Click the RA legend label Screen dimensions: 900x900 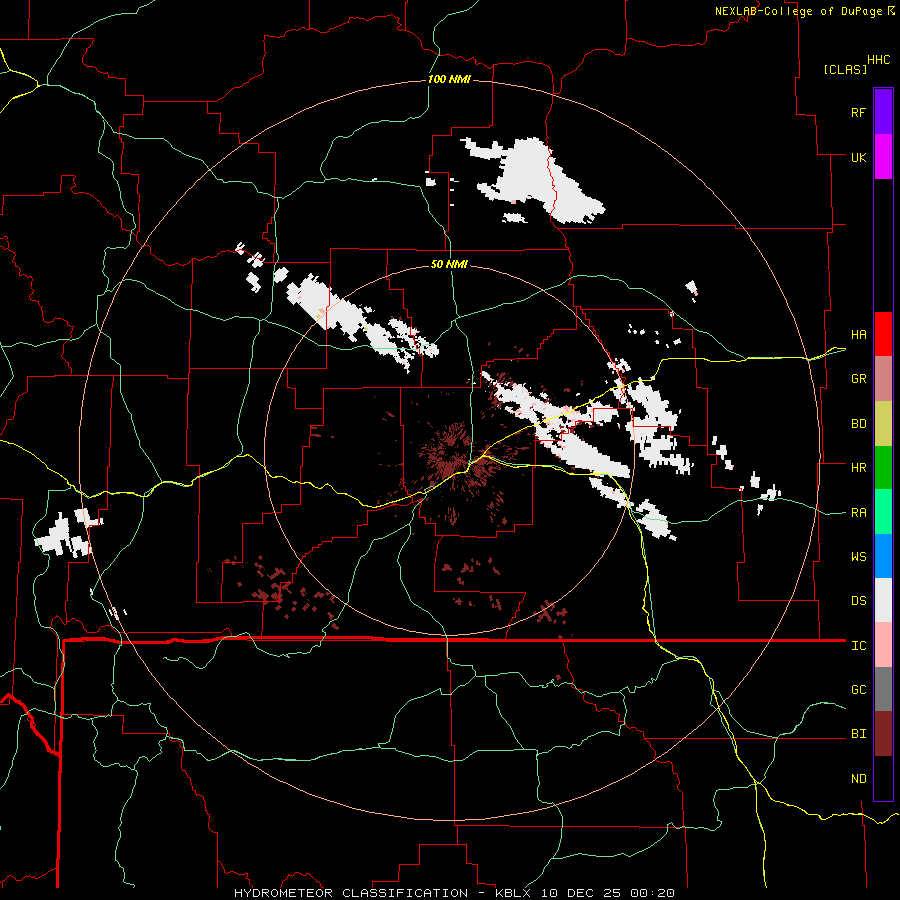(x=858, y=513)
